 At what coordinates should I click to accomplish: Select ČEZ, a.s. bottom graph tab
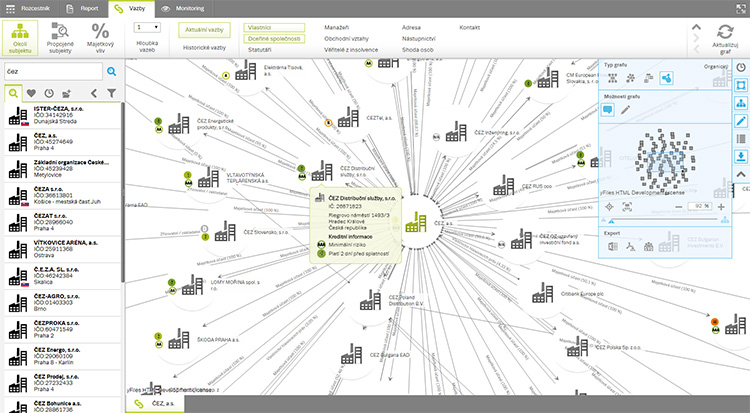tap(154, 404)
